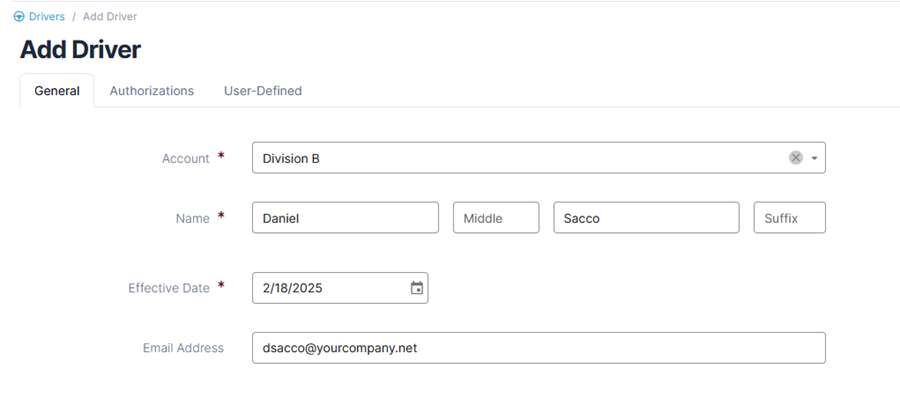
Task: Focus the Middle name field
Action: tap(496, 218)
